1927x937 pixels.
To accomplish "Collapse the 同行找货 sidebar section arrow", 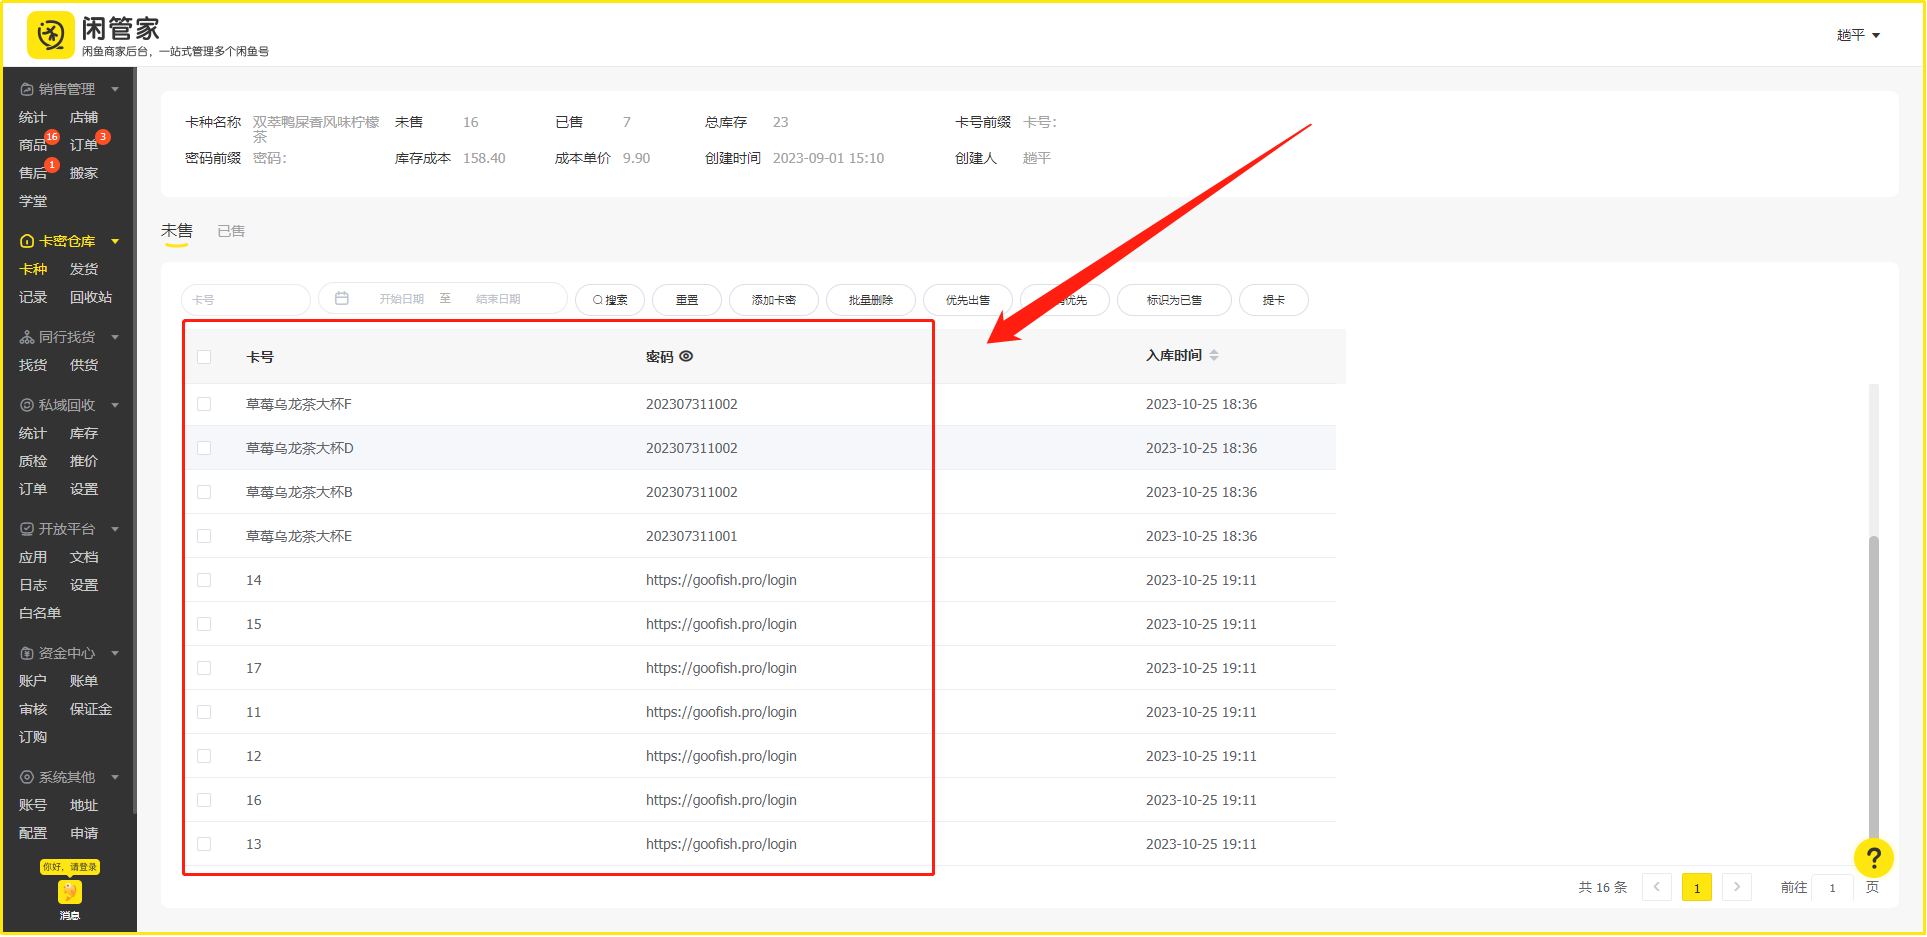I will (x=115, y=337).
